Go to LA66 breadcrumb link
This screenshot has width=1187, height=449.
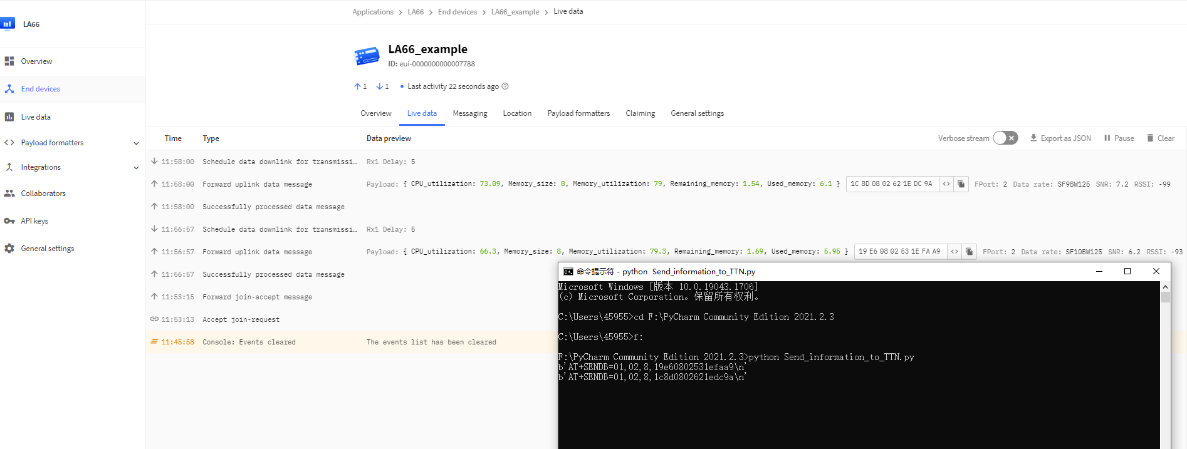pyautogui.click(x=416, y=12)
